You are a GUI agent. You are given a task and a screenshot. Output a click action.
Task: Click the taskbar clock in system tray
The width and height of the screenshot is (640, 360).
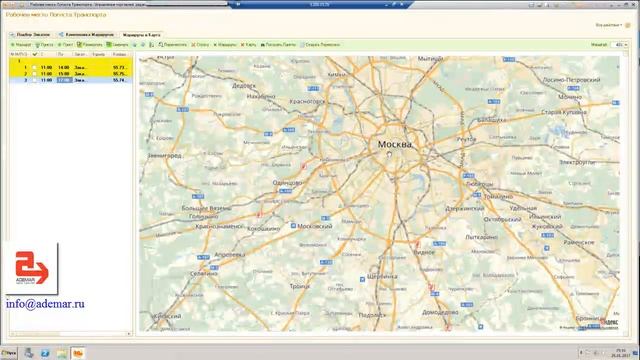pos(620,352)
